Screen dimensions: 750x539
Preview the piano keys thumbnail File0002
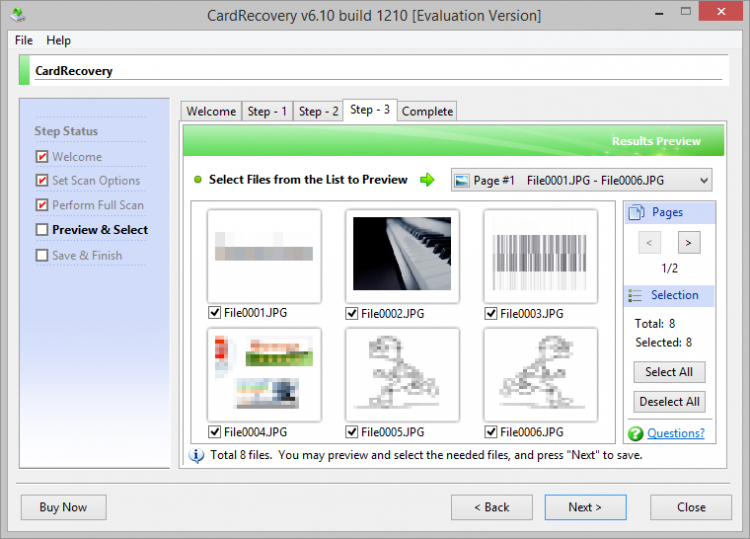402,256
